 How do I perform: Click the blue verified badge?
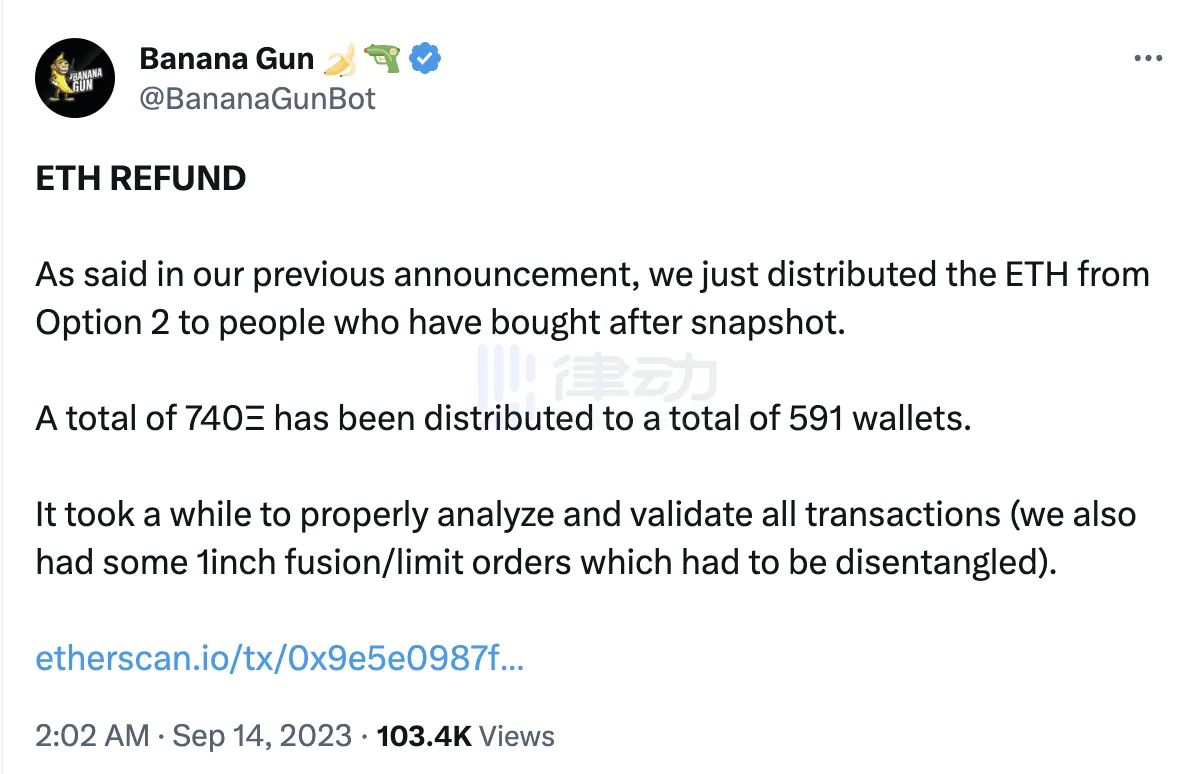425,57
